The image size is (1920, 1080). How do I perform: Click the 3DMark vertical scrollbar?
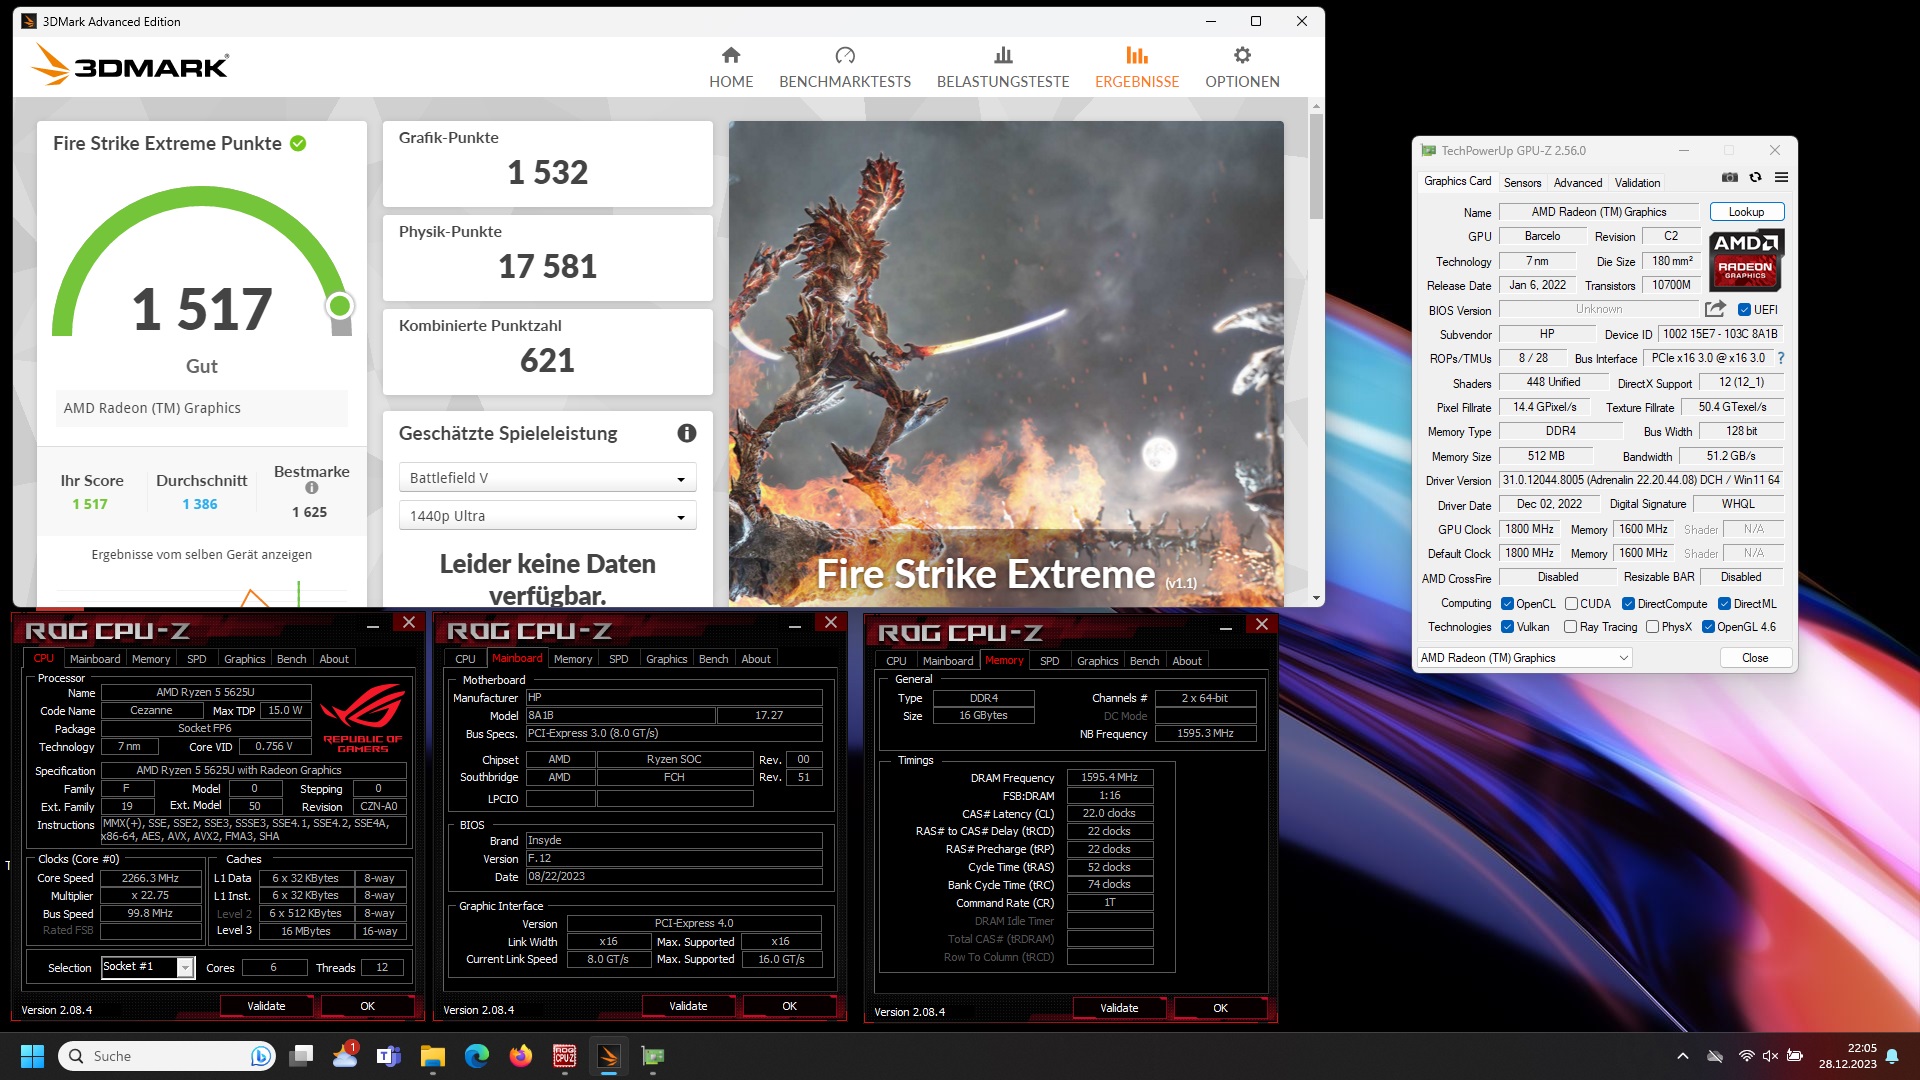(x=1316, y=168)
